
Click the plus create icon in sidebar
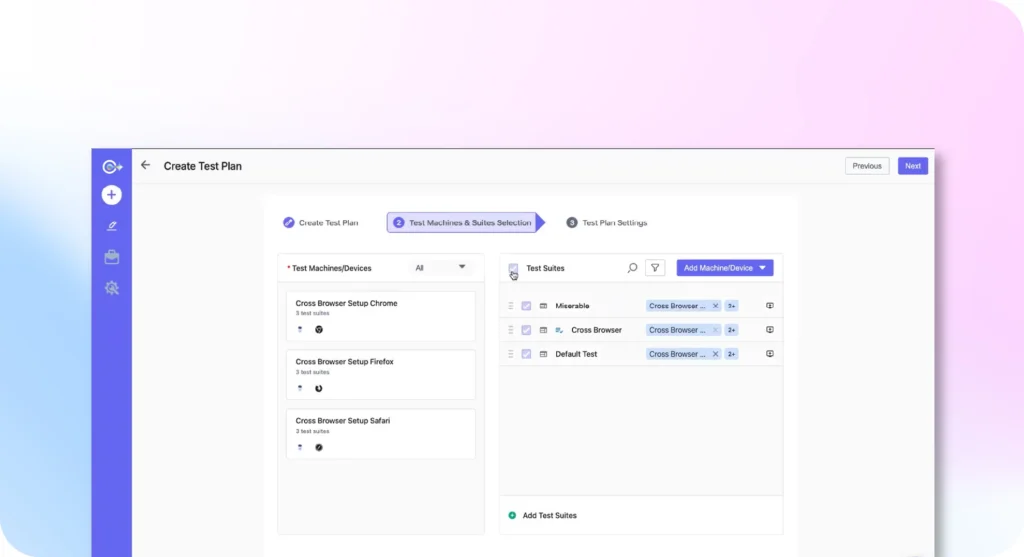click(x=112, y=195)
